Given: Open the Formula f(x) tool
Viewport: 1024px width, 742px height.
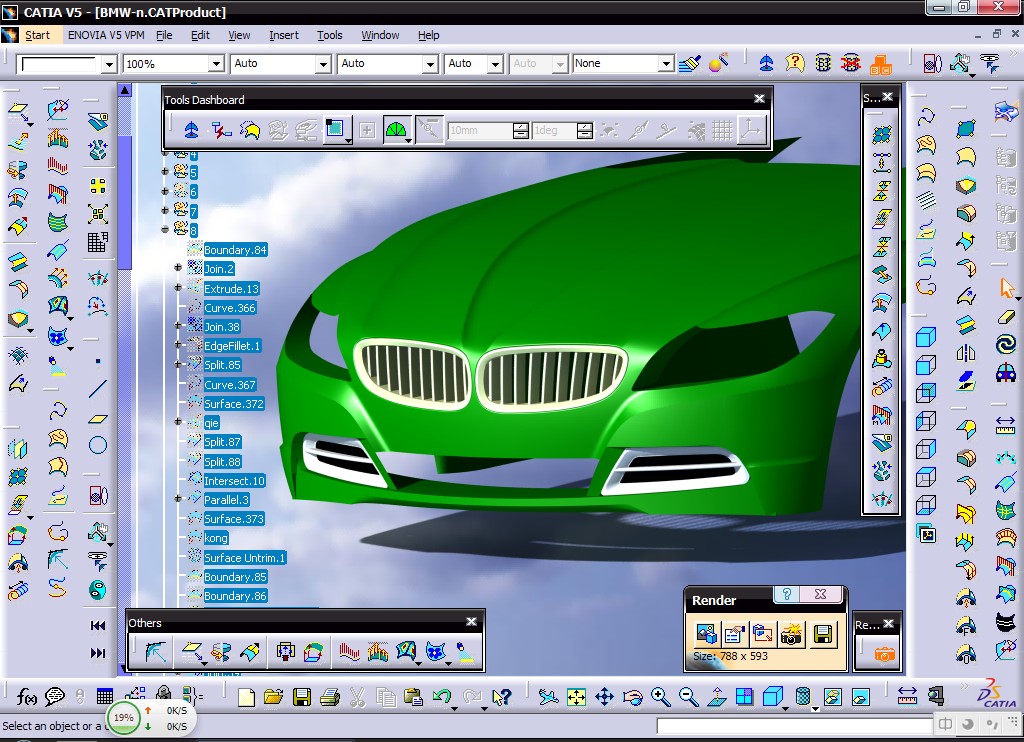Looking at the screenshot, I should 25,697.
